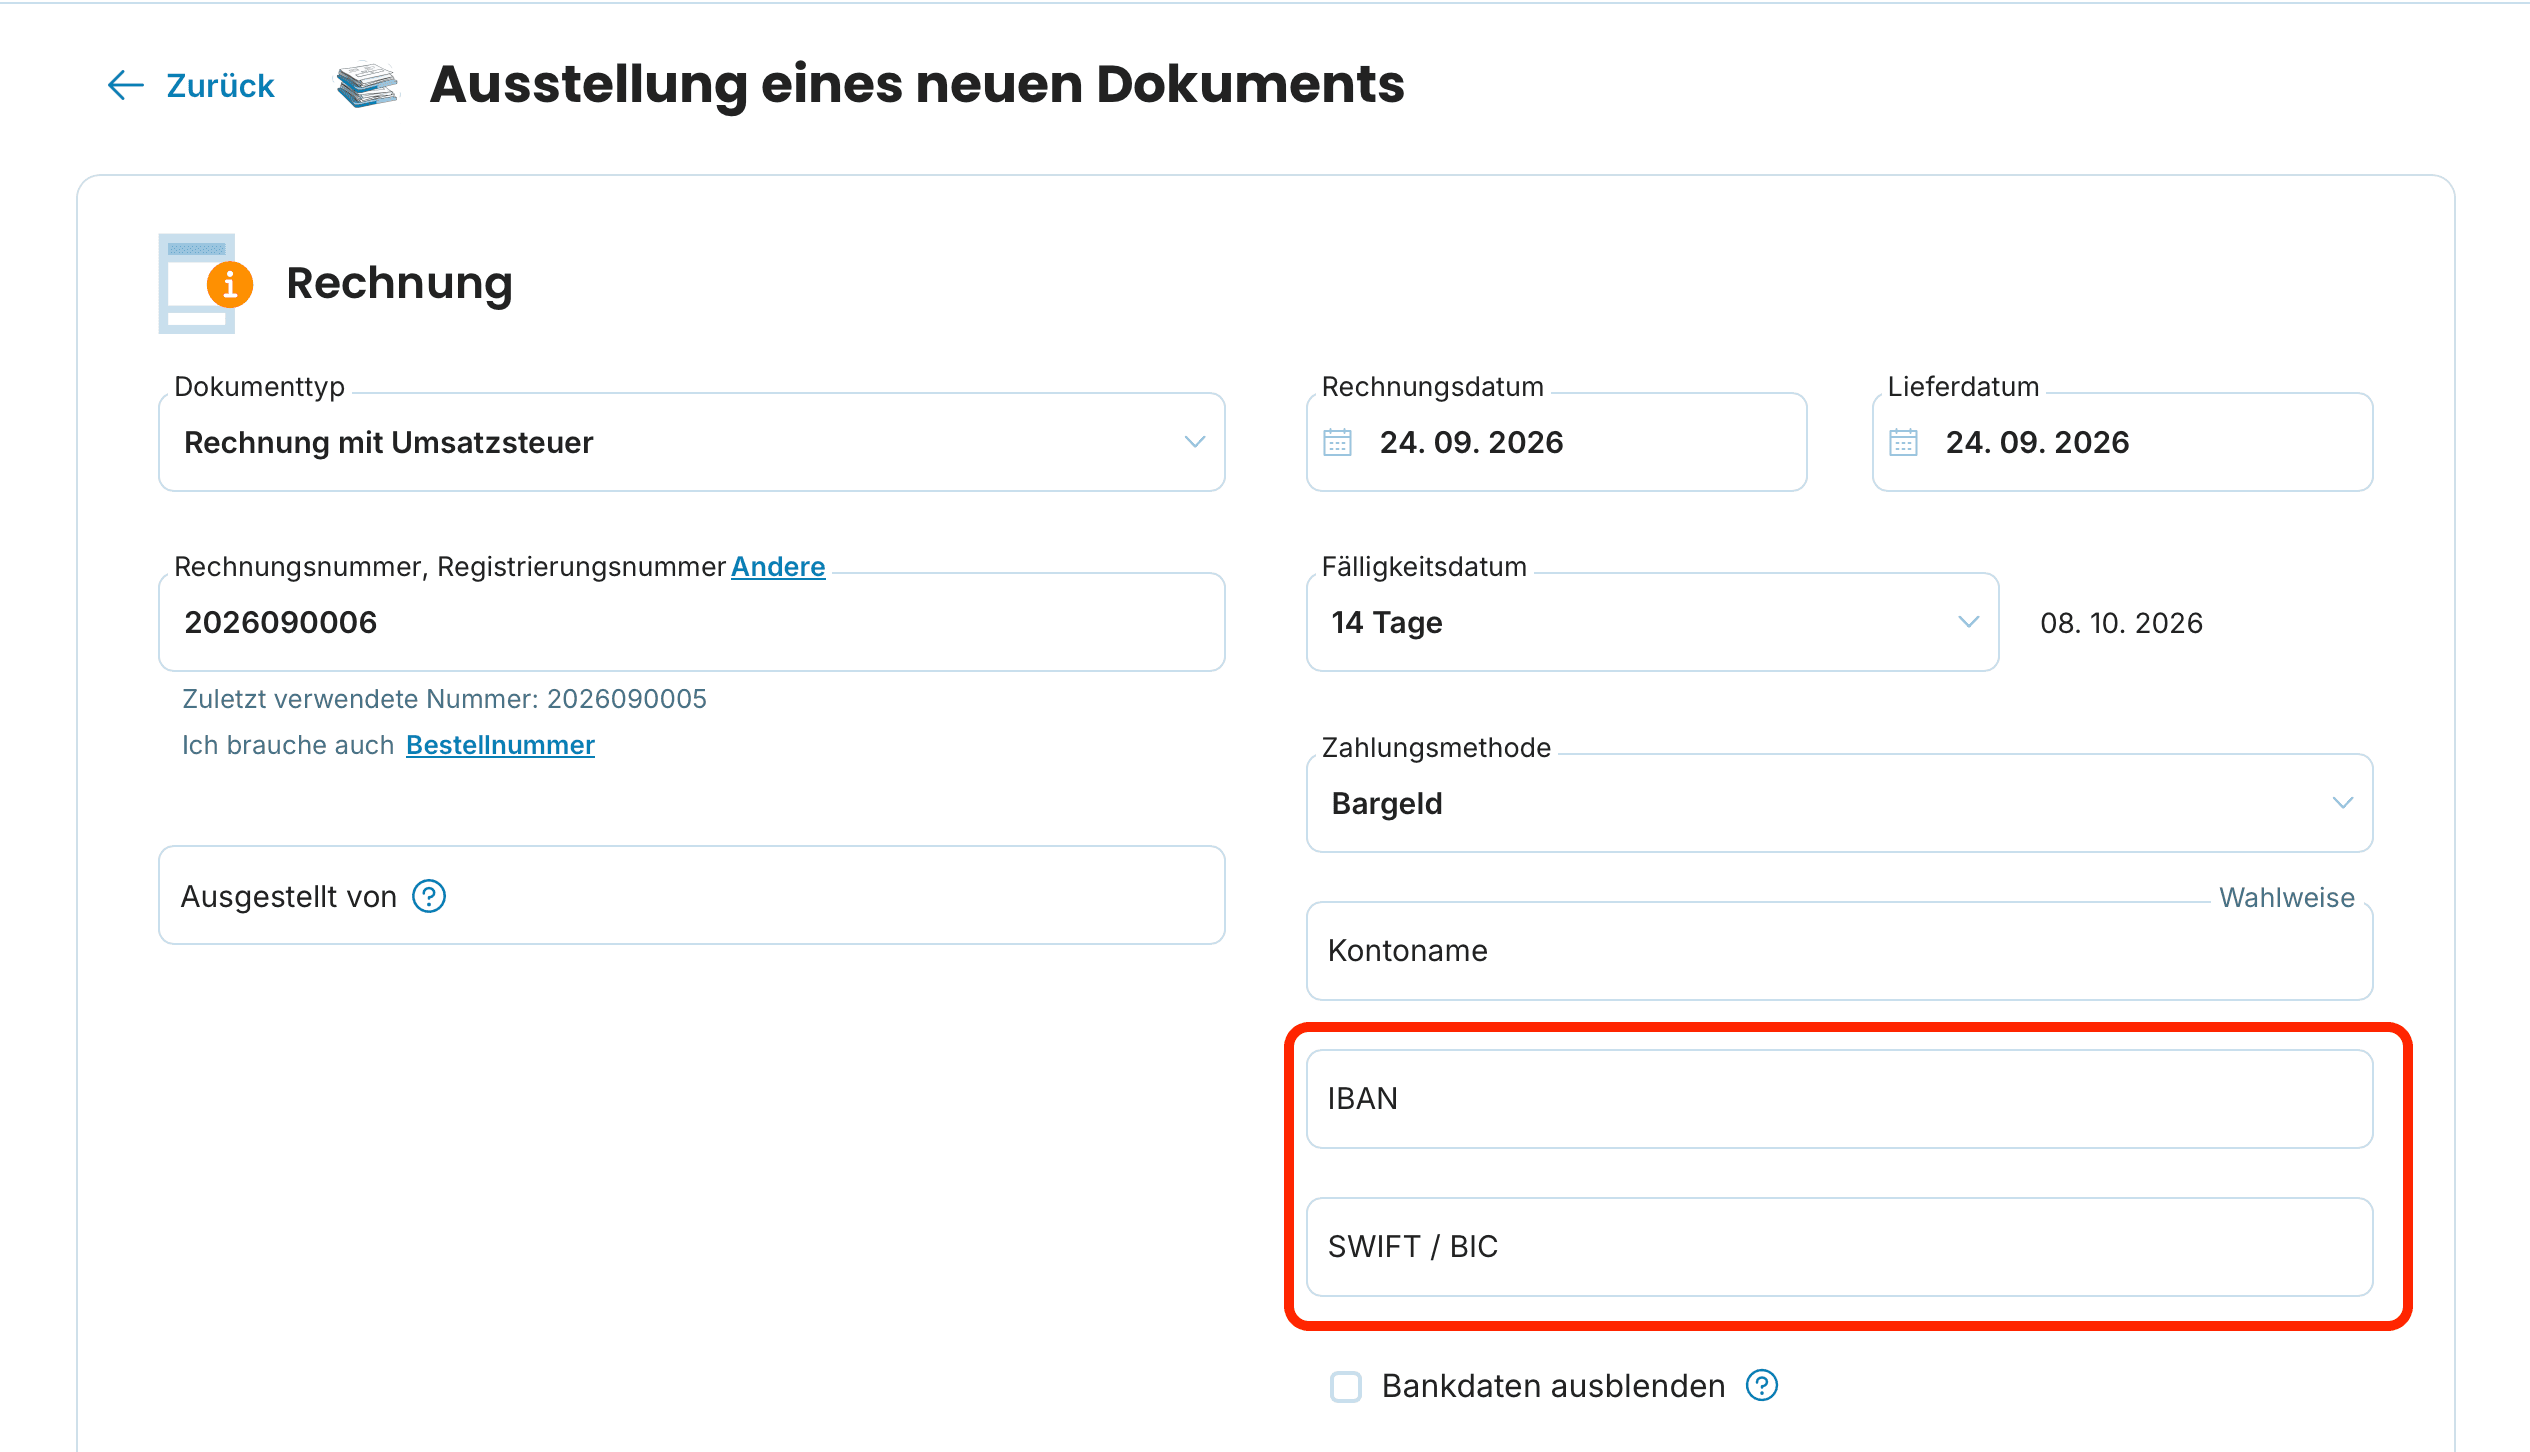This screenshot has width=2530, height=1452.
Task: Click the Lieferdatum date value 24. 09. 2026
Action: coord(2037,442)
